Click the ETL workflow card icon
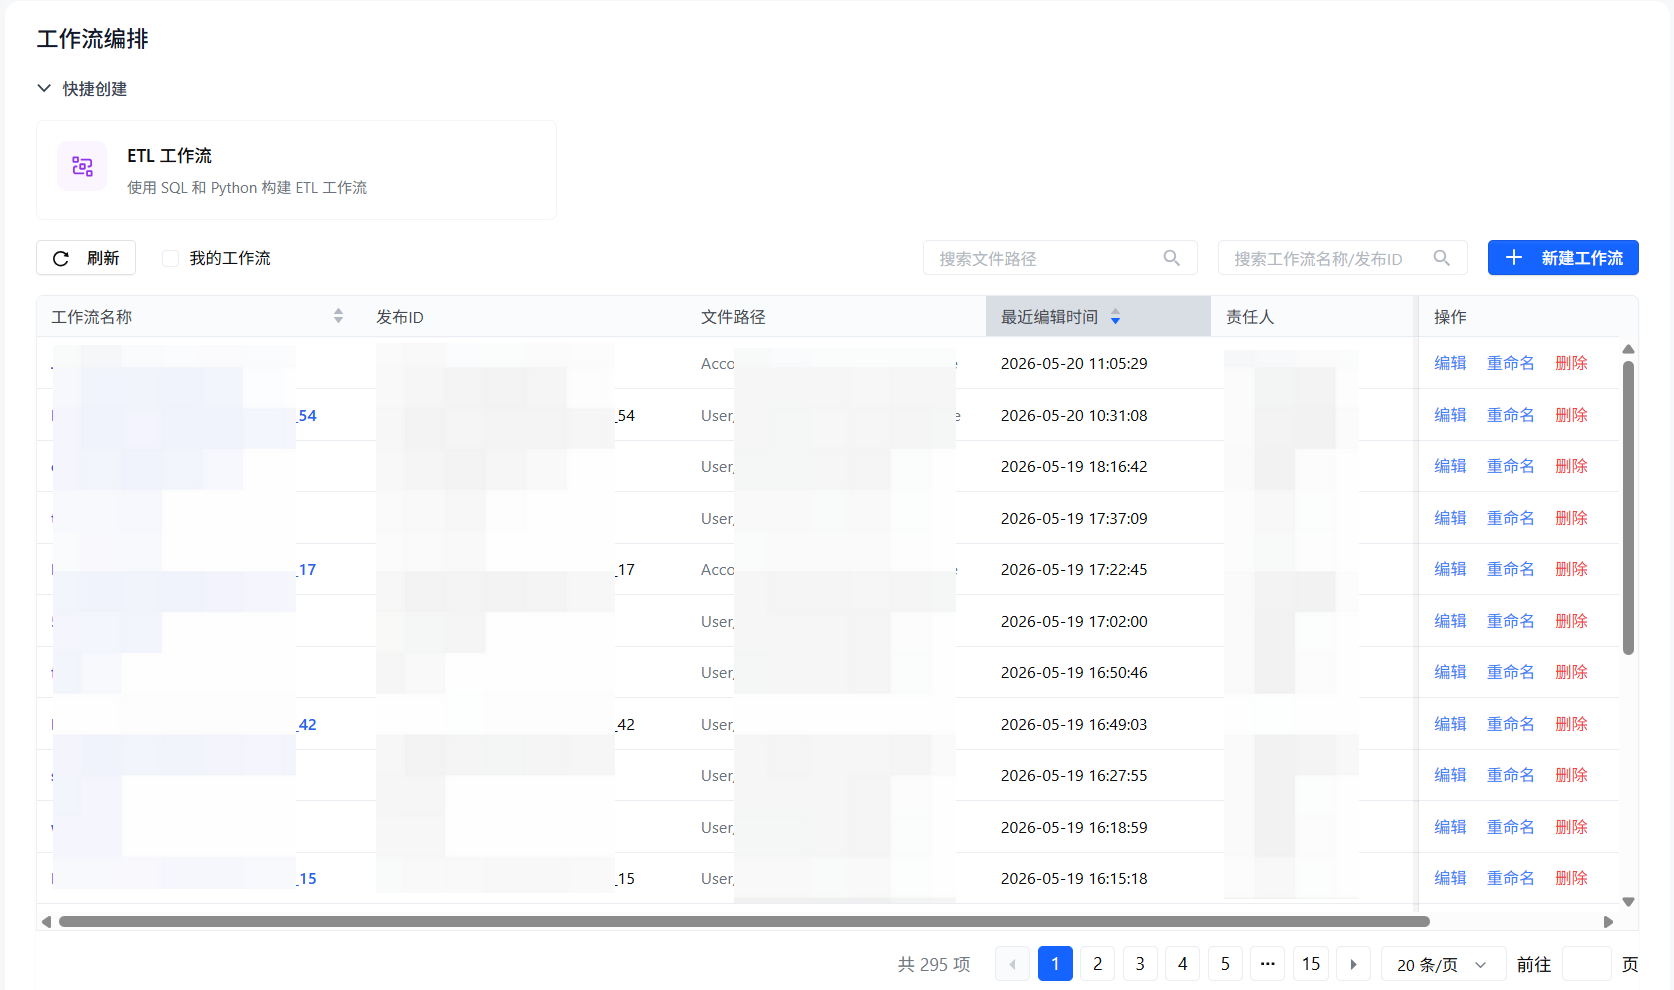1674x990 pixels. click(x=82, y=166)
